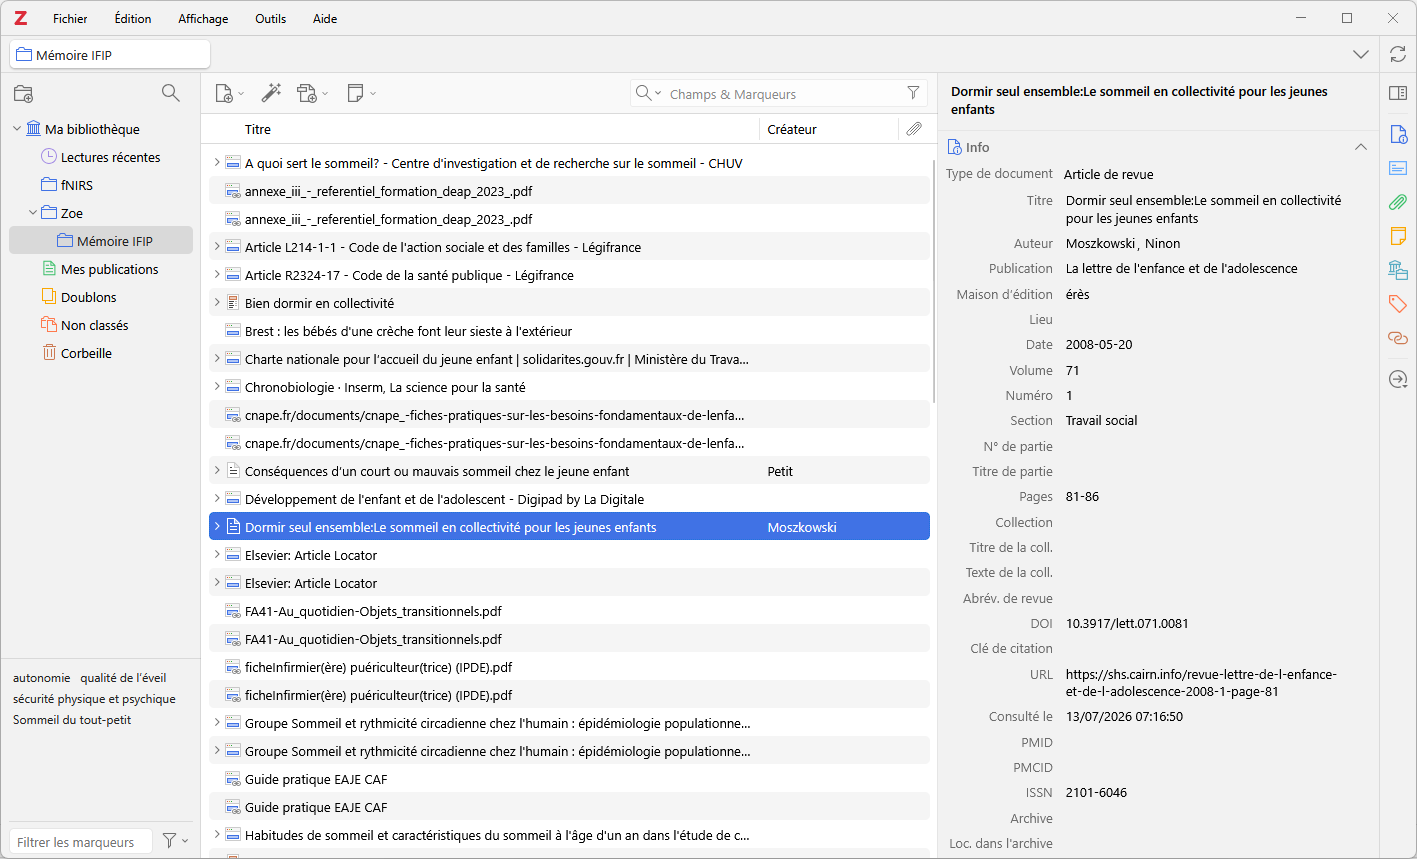Image resolution: width=1417 pixels, height=859 pixels.
Task: Click the URL field with cairn.info link
Action: tap(1201, 683)
